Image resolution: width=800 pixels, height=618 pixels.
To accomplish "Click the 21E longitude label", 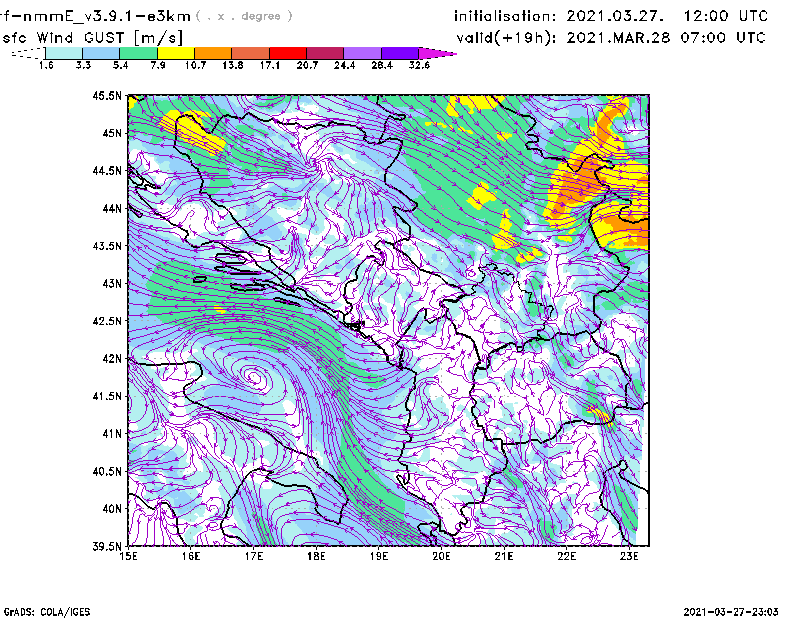I will tap(504, 556).
